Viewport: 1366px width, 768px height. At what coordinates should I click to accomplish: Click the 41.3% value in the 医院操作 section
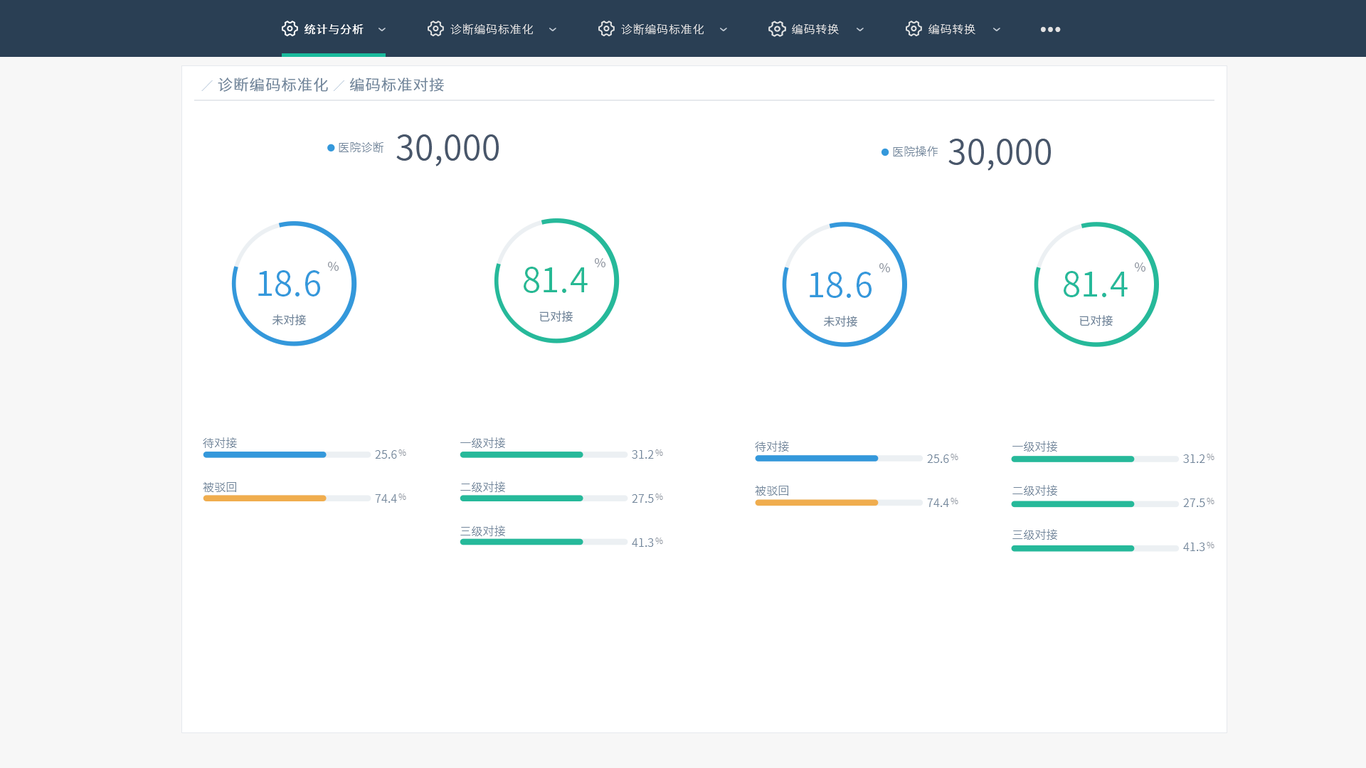1198,547
